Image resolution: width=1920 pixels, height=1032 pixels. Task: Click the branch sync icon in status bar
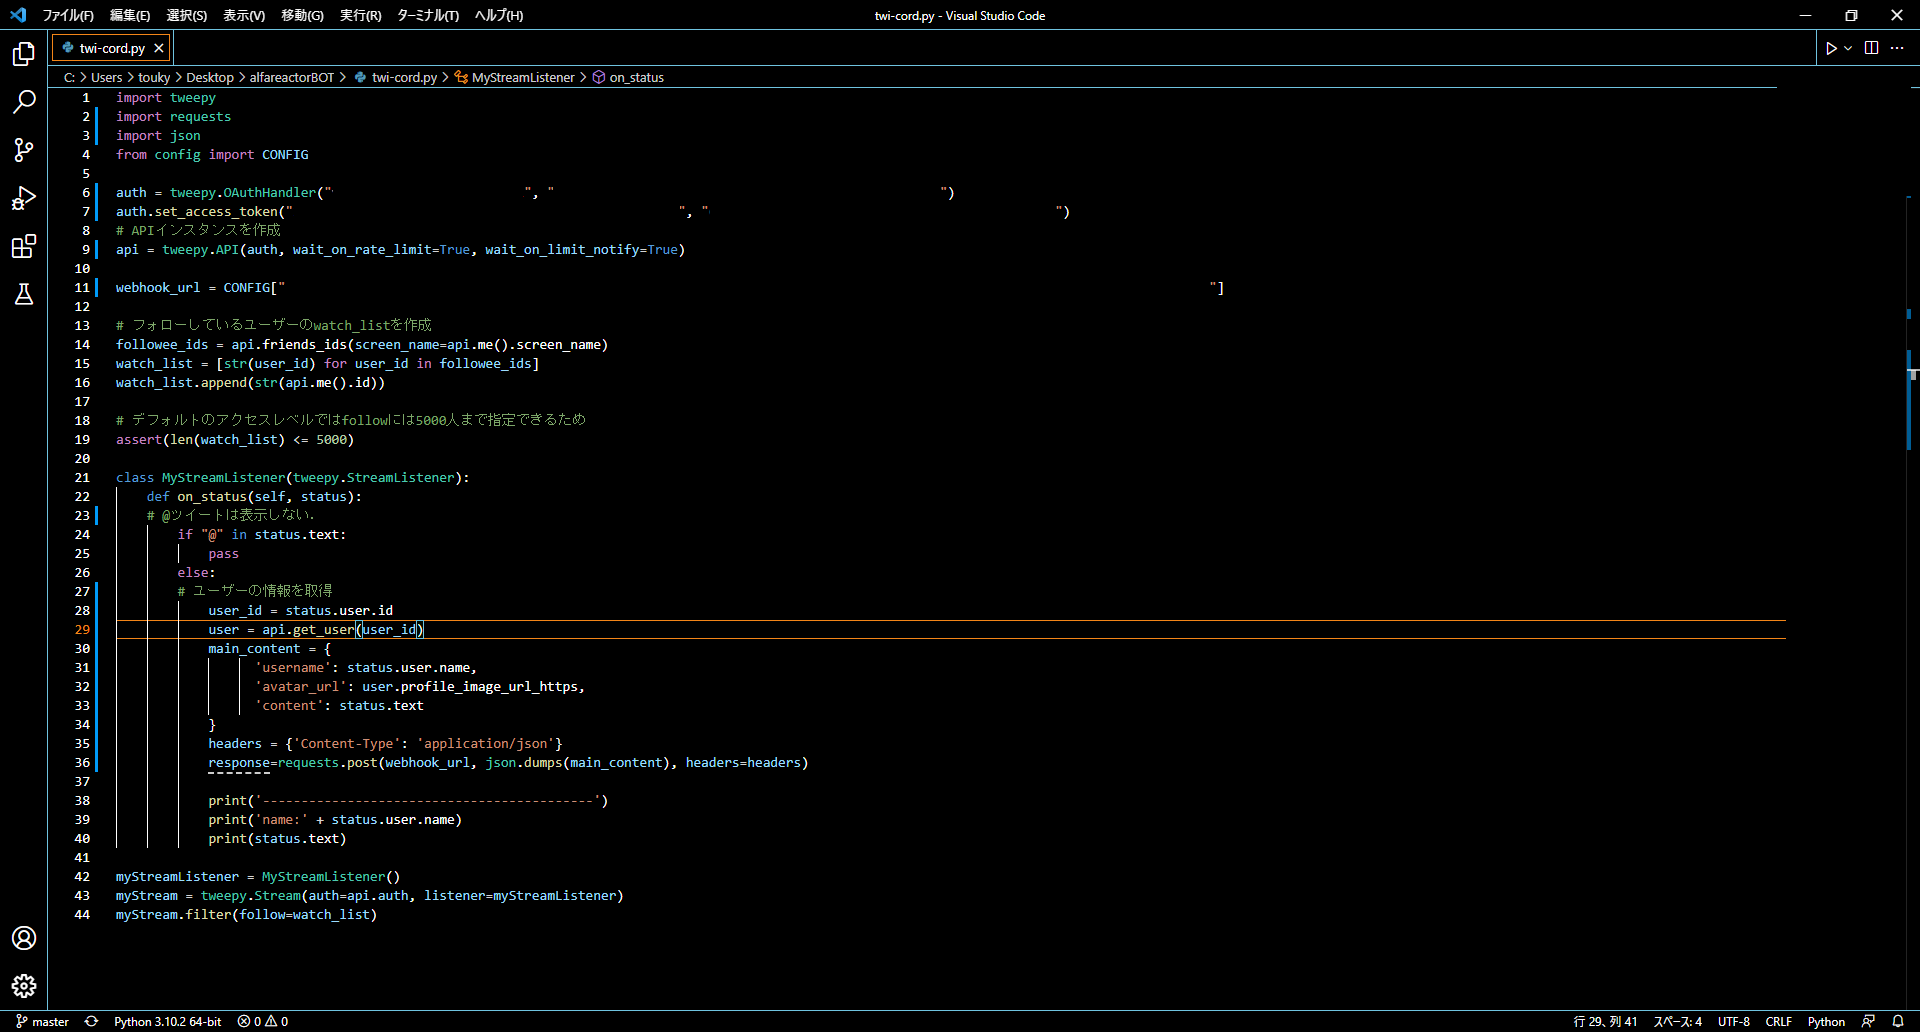(x=91, y=1021)
